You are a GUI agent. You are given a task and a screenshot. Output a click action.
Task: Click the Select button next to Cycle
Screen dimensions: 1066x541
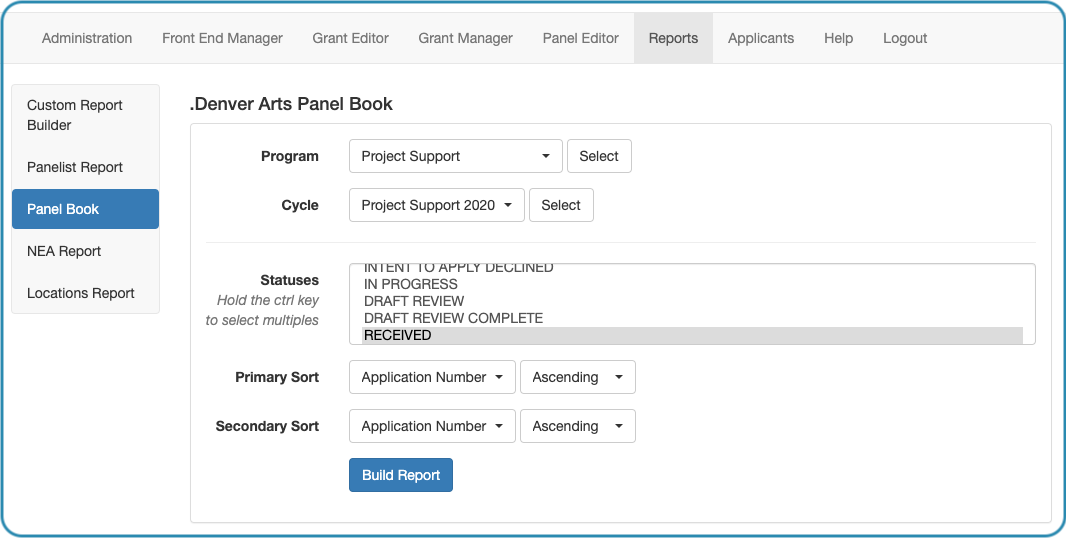tap(561, 205)
